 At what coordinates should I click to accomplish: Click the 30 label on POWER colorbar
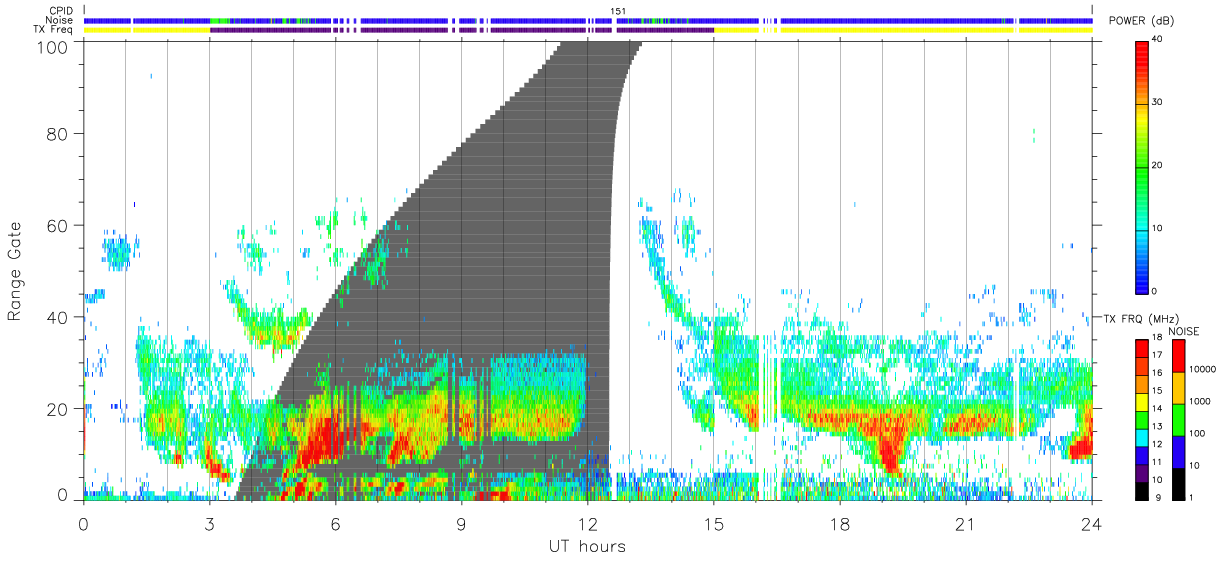(1159, 102)
